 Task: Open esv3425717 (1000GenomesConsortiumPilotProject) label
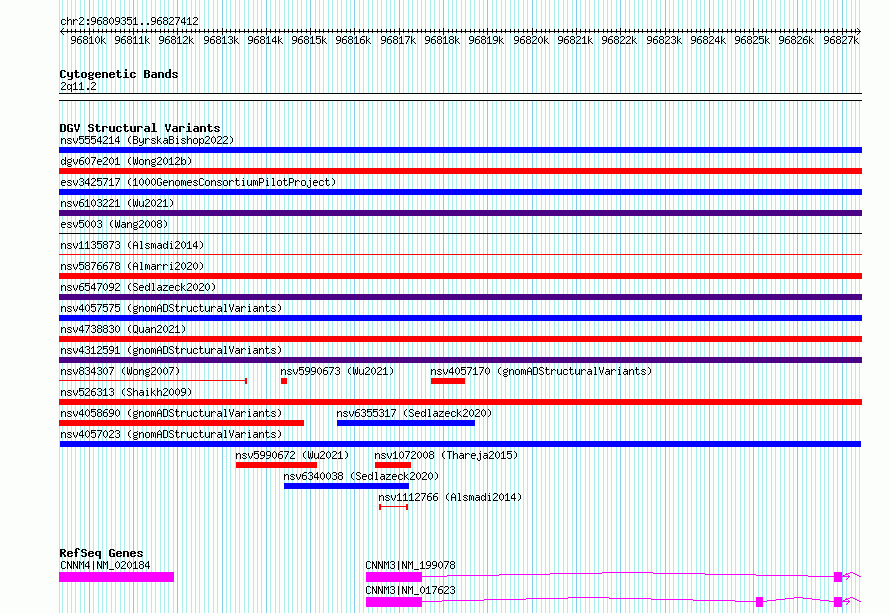[198, 182]
